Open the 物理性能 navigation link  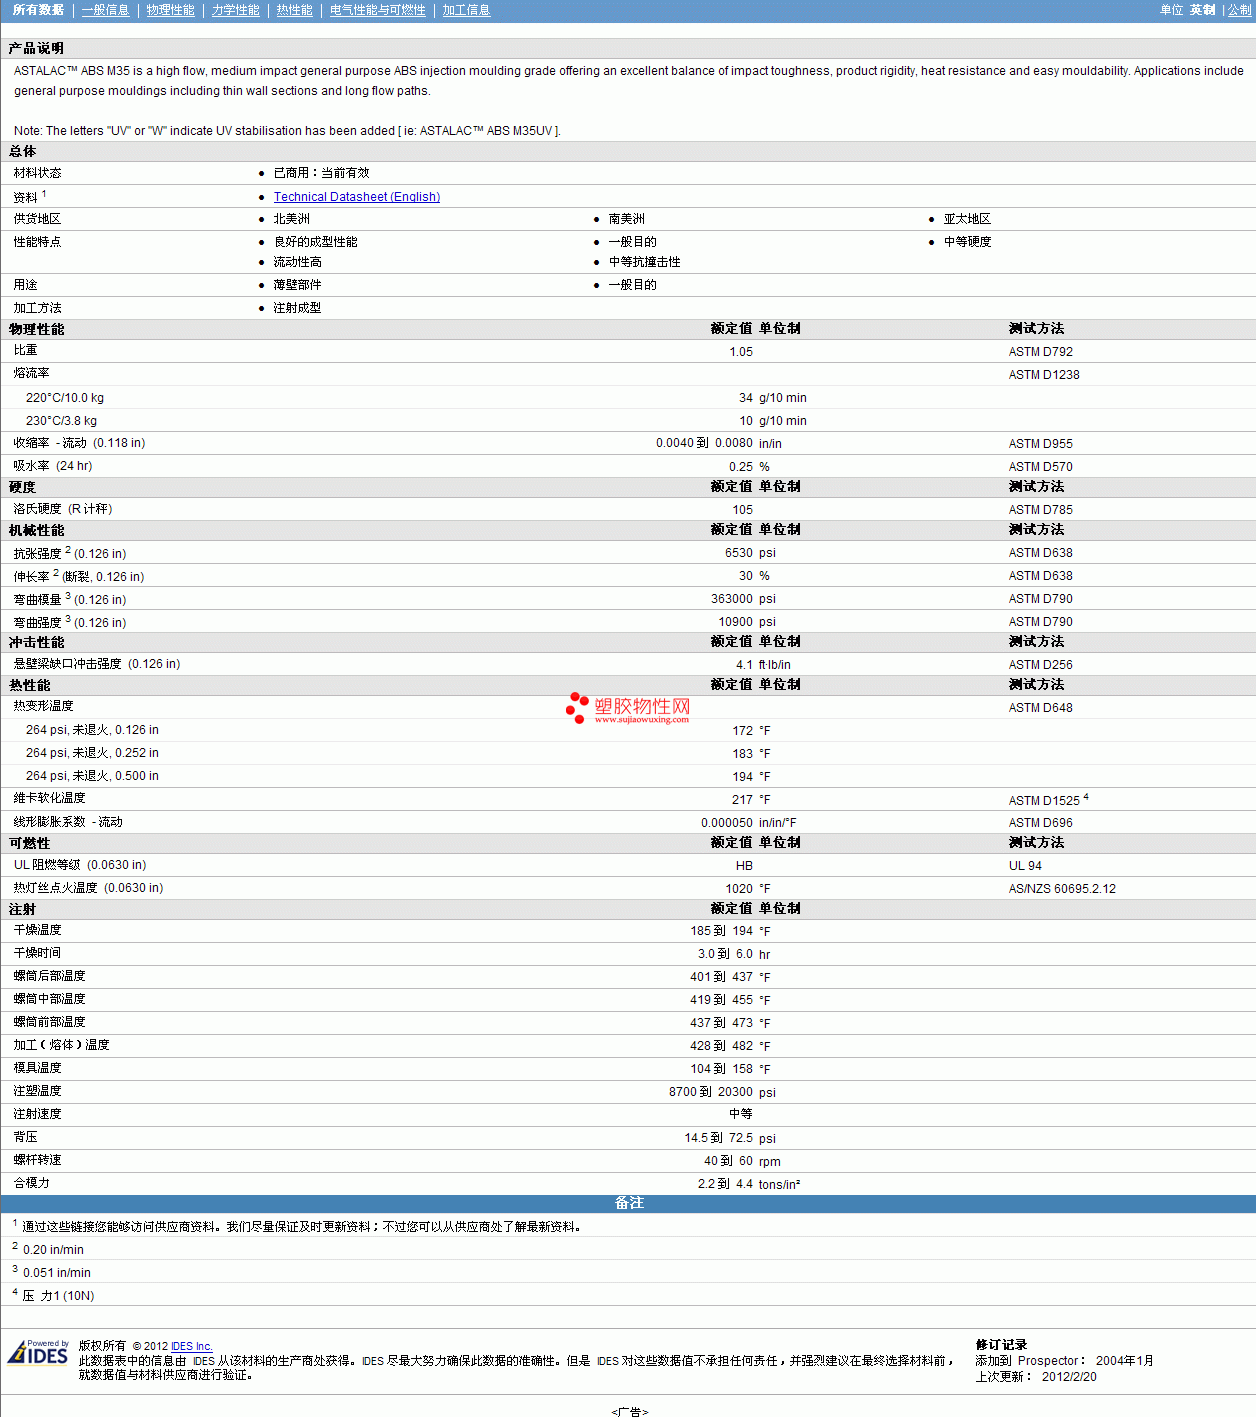[x=170, y=10]
